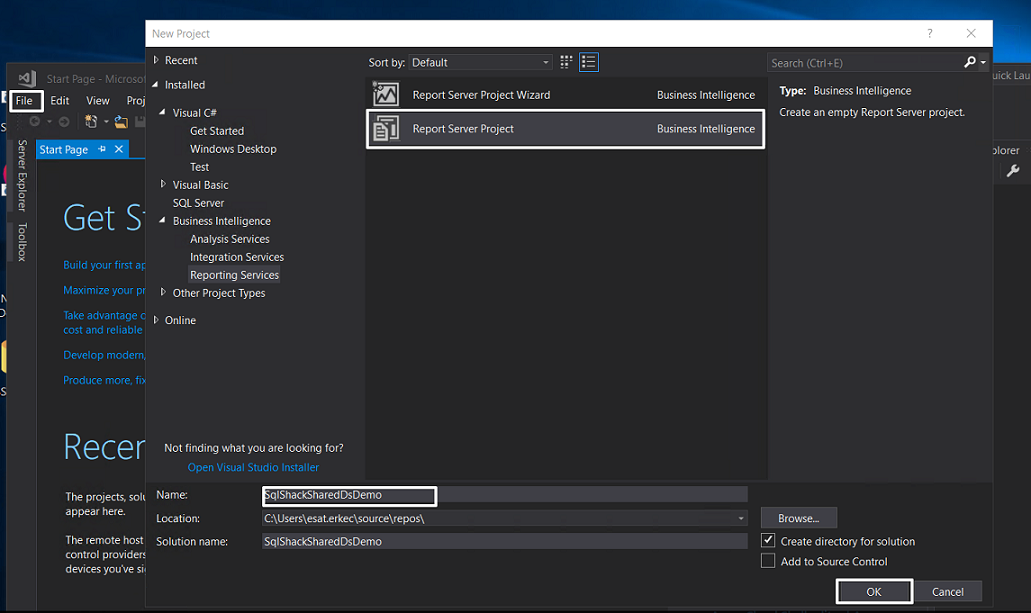This screenshot has width=1031, height=613.
Task: Click the Report Server Project Wizard icon
Action: pos(386,95)
